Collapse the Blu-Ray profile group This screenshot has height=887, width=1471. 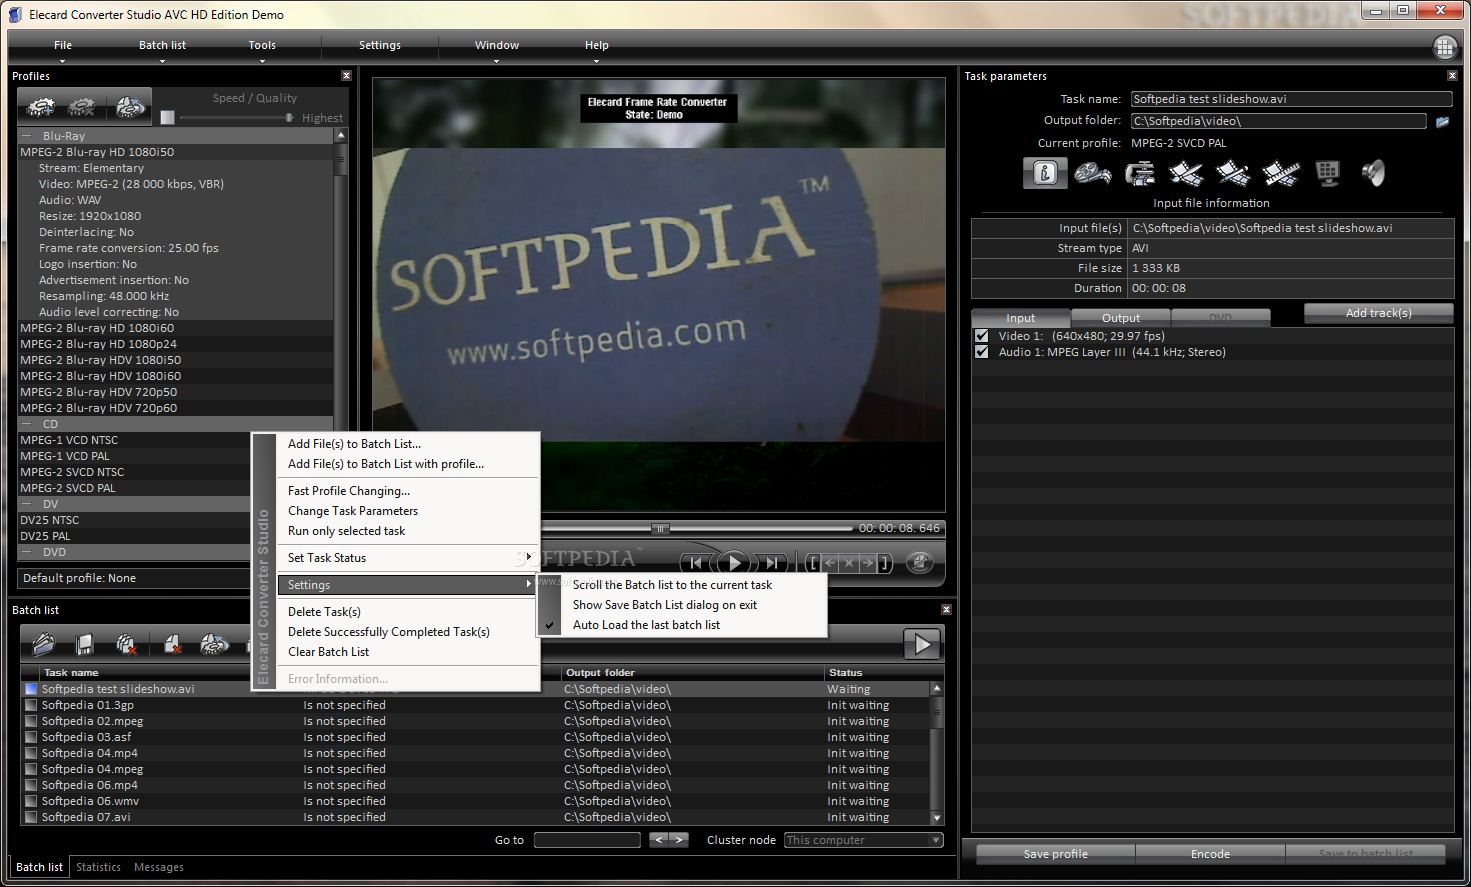tap(27, 136)
